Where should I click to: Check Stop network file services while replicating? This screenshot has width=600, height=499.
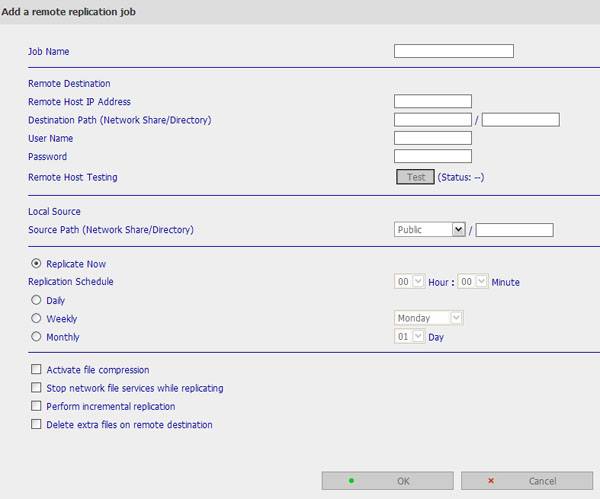[36, 388]
